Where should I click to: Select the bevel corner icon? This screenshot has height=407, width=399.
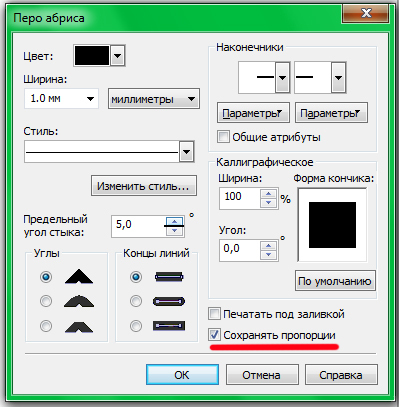click(x=79, y=327)
